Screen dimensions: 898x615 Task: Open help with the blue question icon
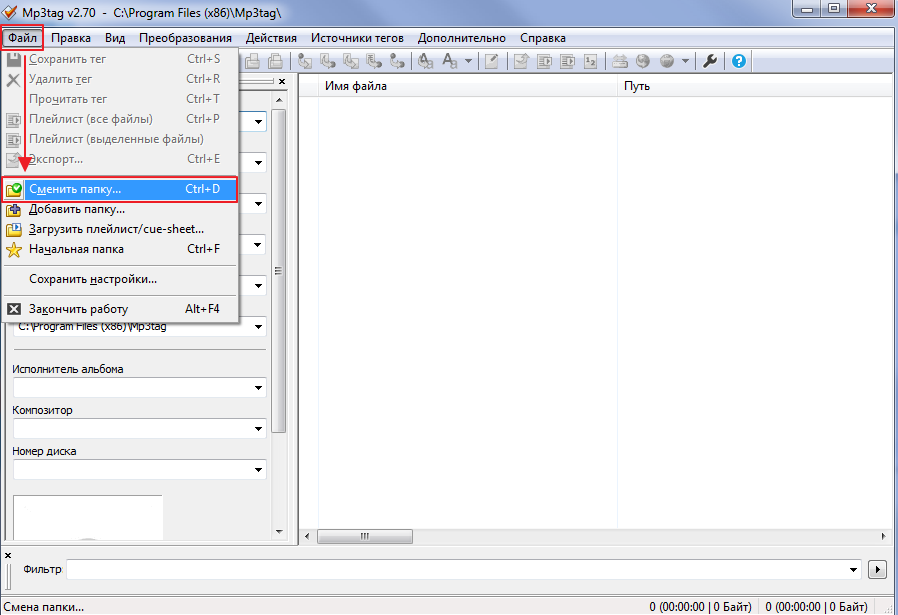coord(739,61)
